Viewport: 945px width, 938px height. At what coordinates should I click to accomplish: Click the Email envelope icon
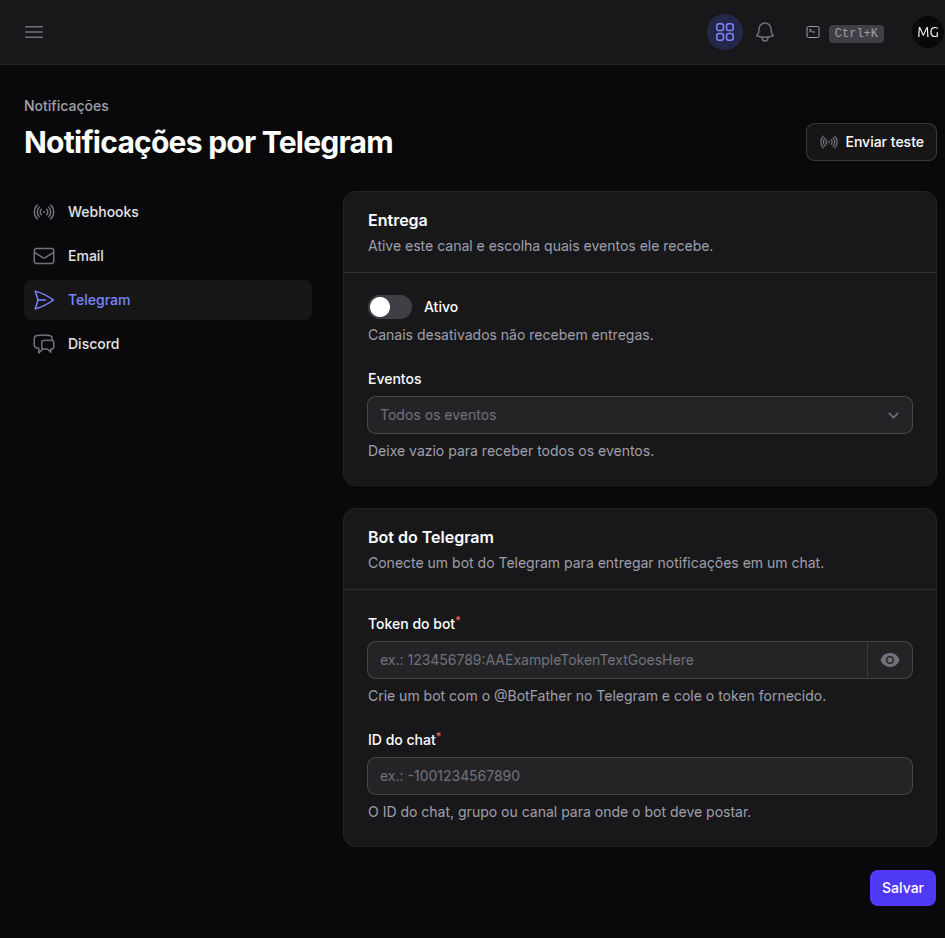click(x=44, y=256)
